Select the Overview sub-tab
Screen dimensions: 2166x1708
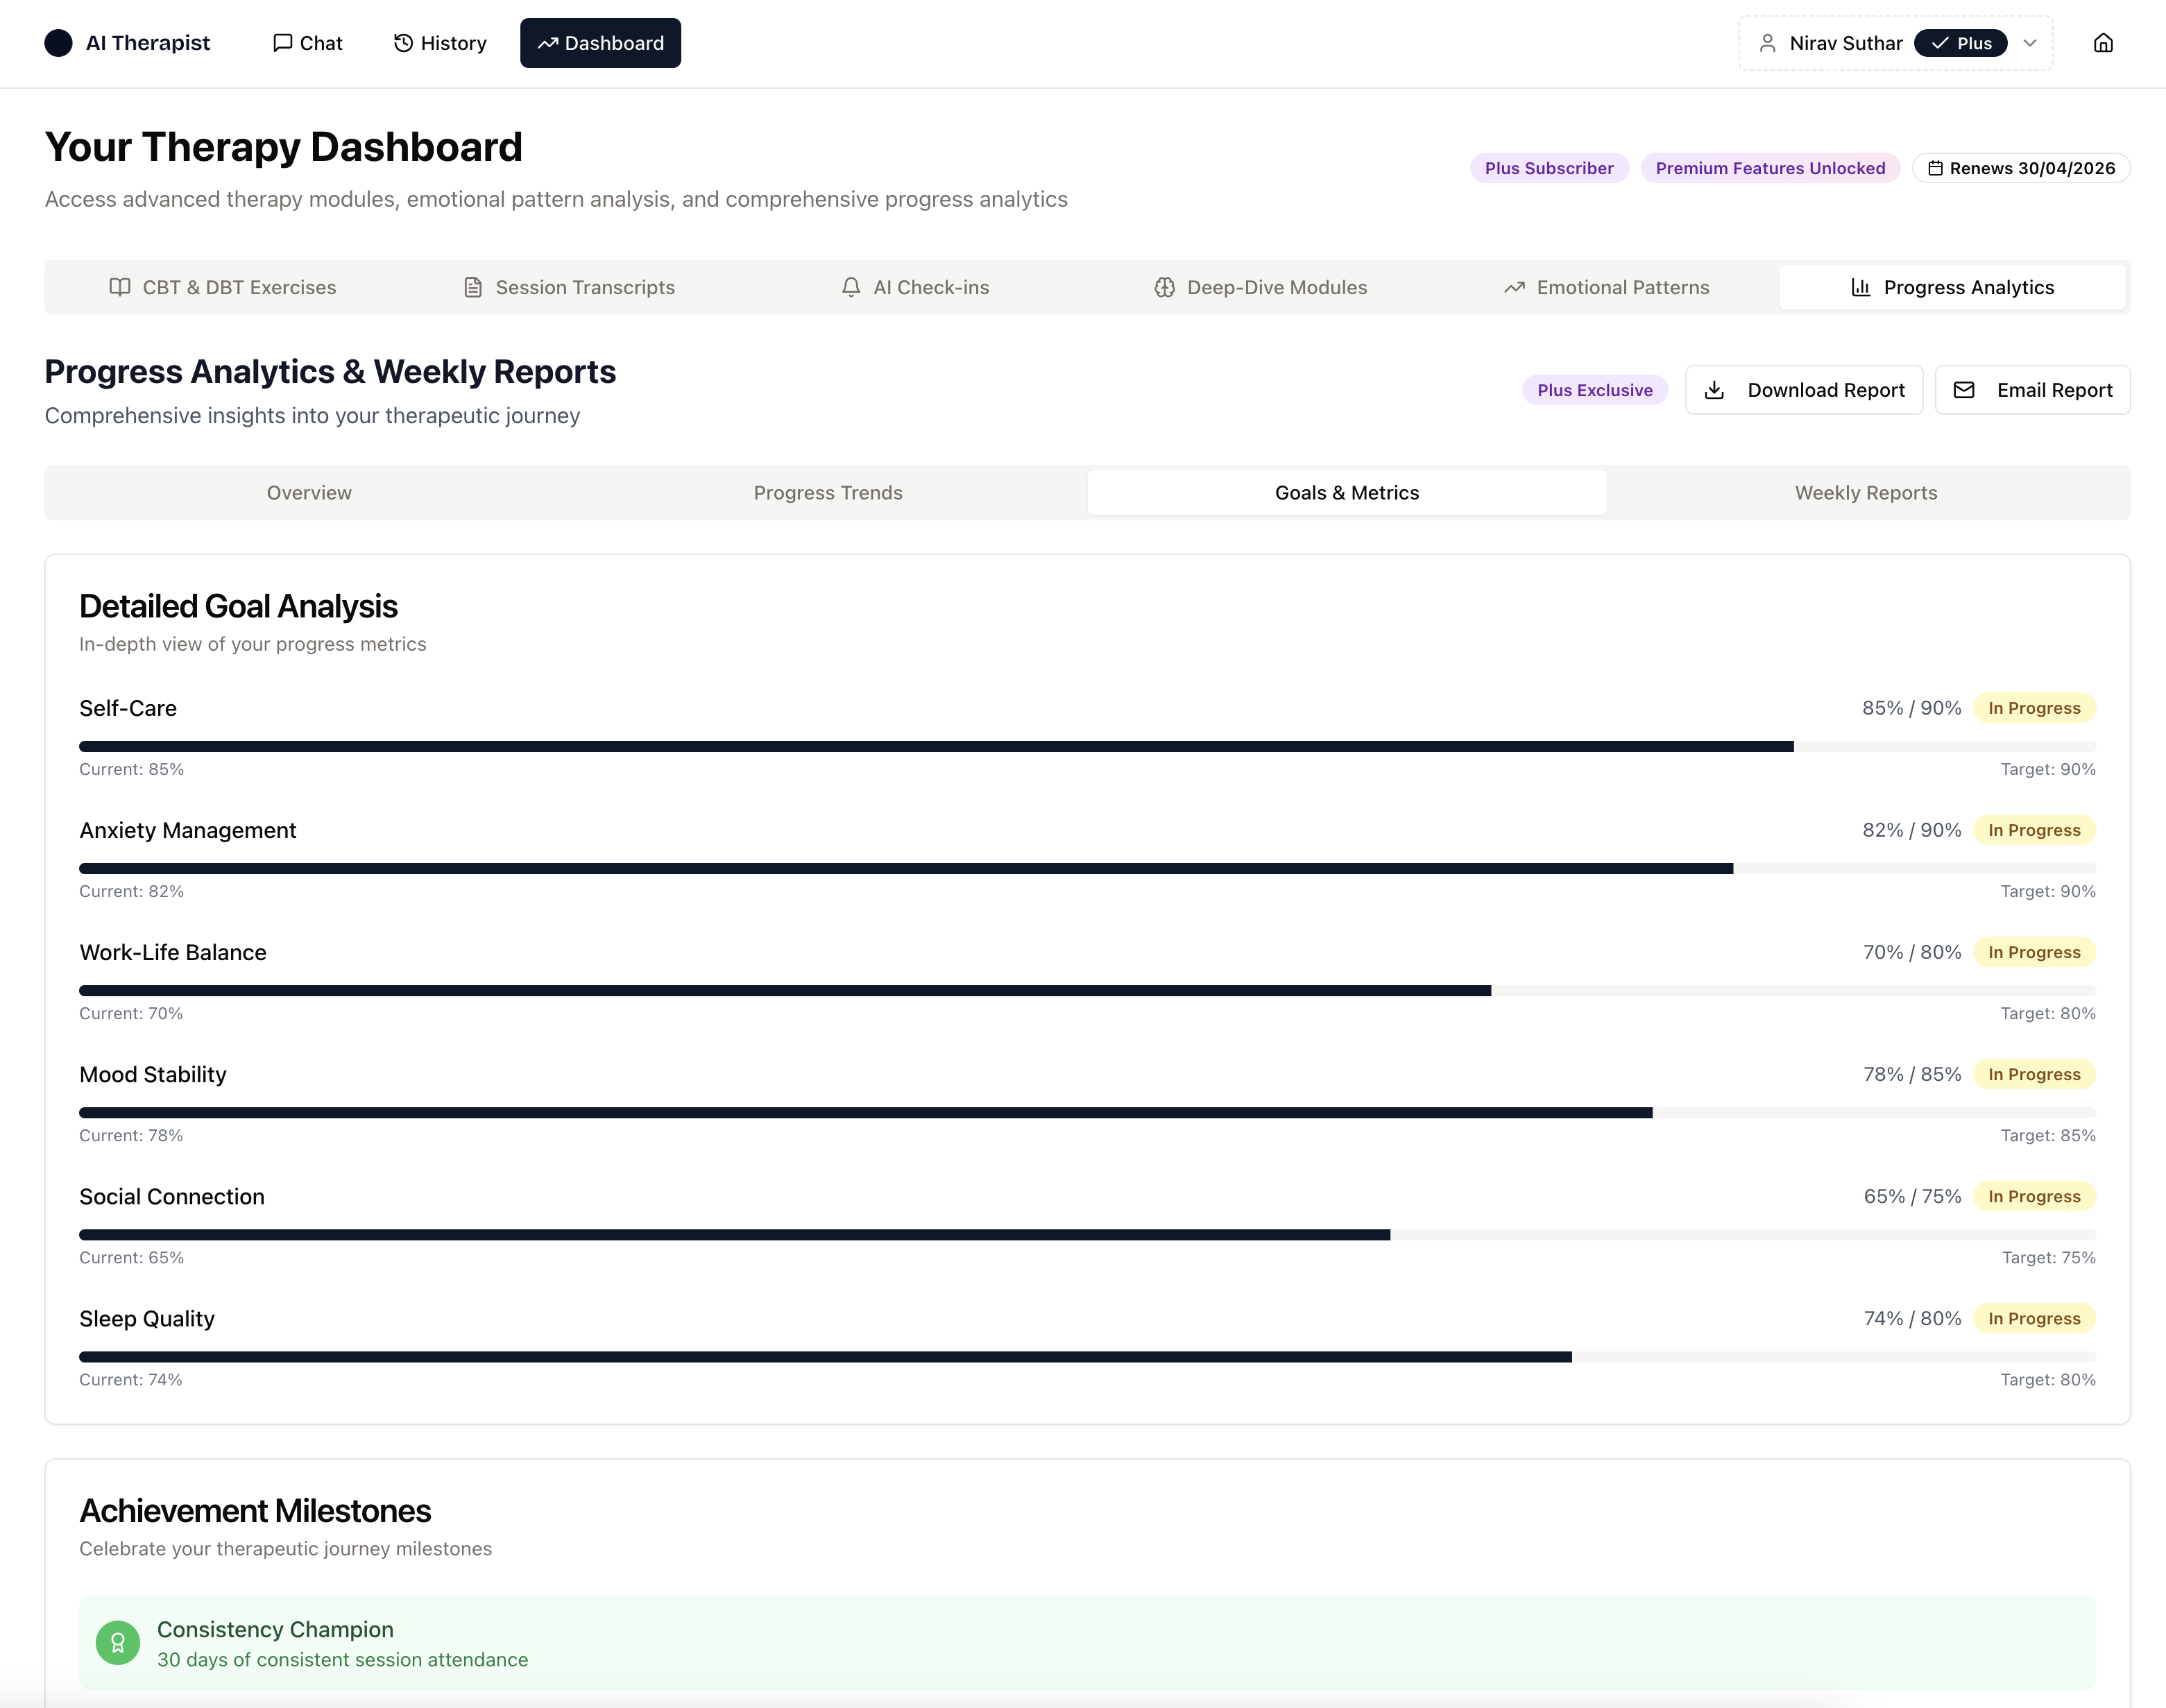[309, 492]
